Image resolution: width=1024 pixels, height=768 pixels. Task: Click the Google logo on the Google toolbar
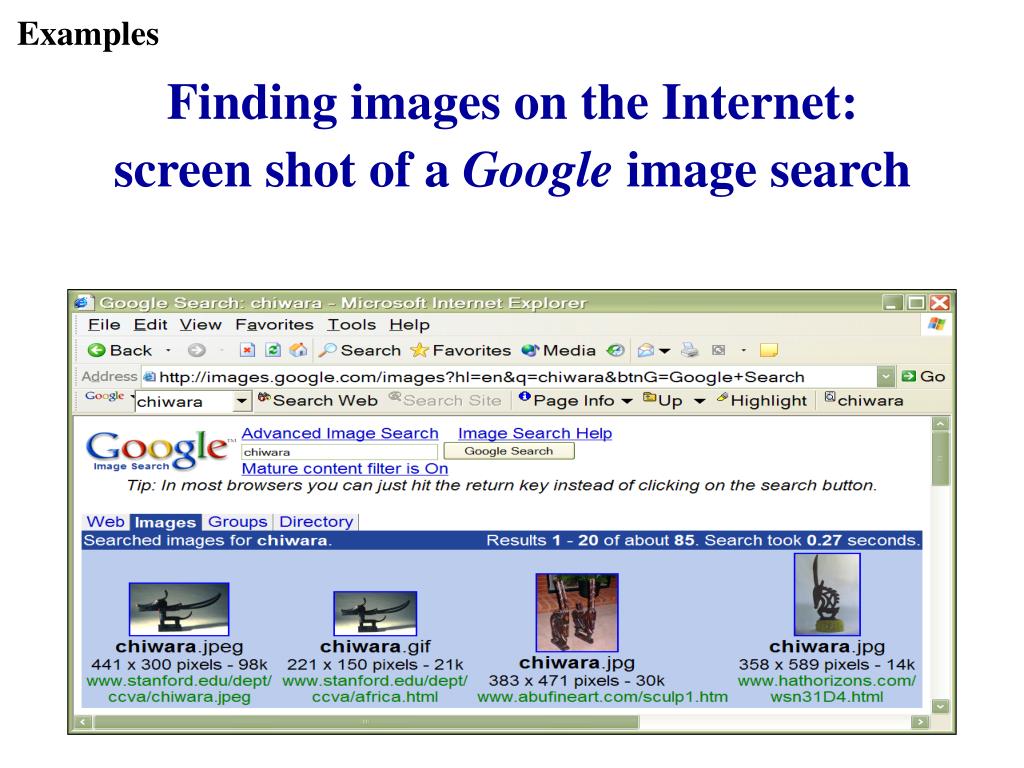(x=104, y=396)
